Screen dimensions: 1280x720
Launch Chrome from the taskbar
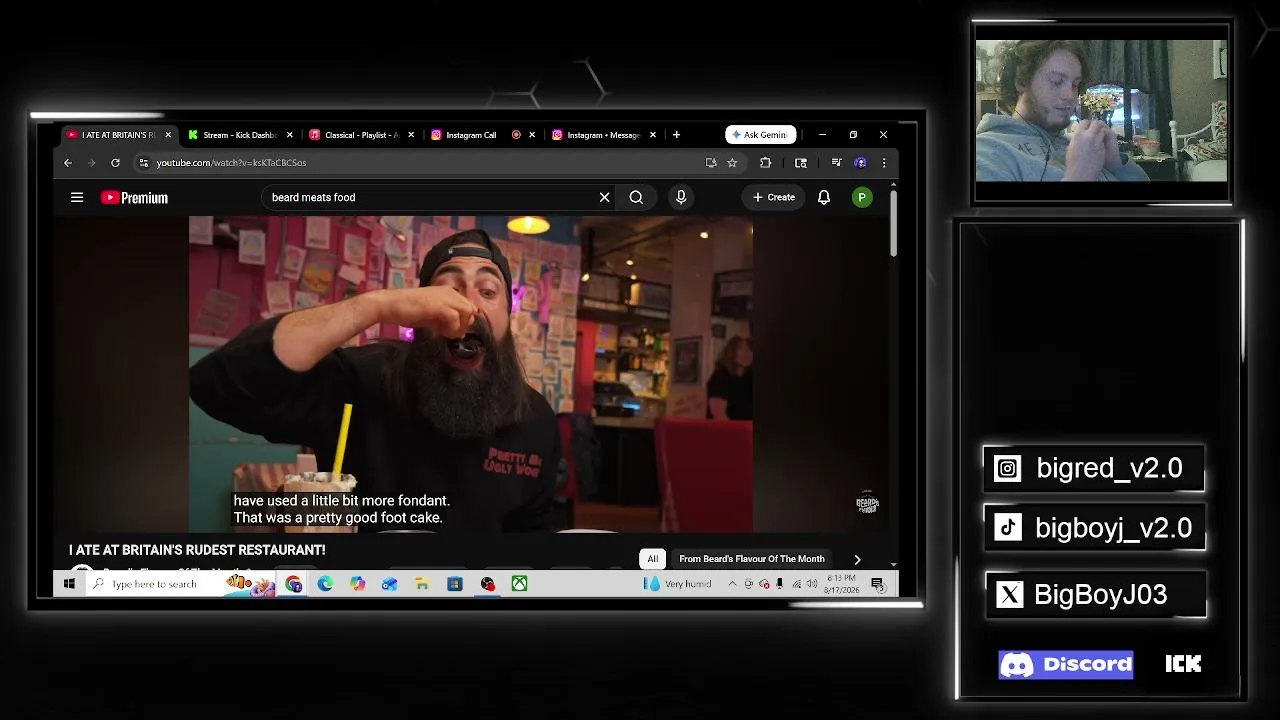pyautogui.click(x=294, y=584)
